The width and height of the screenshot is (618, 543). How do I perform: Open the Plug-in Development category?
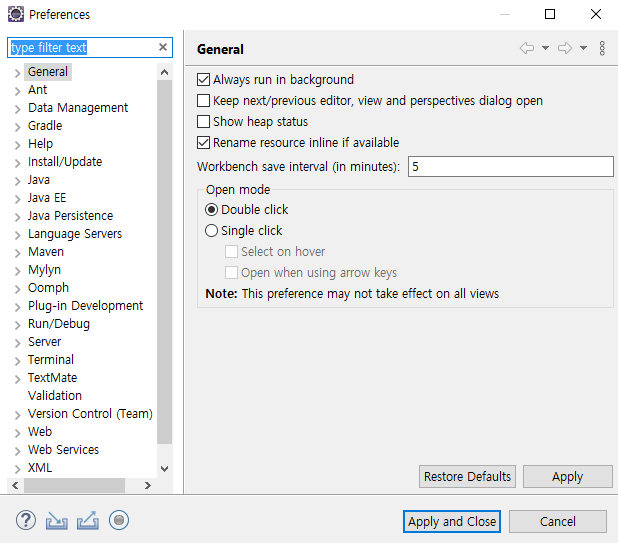(86, 306)
